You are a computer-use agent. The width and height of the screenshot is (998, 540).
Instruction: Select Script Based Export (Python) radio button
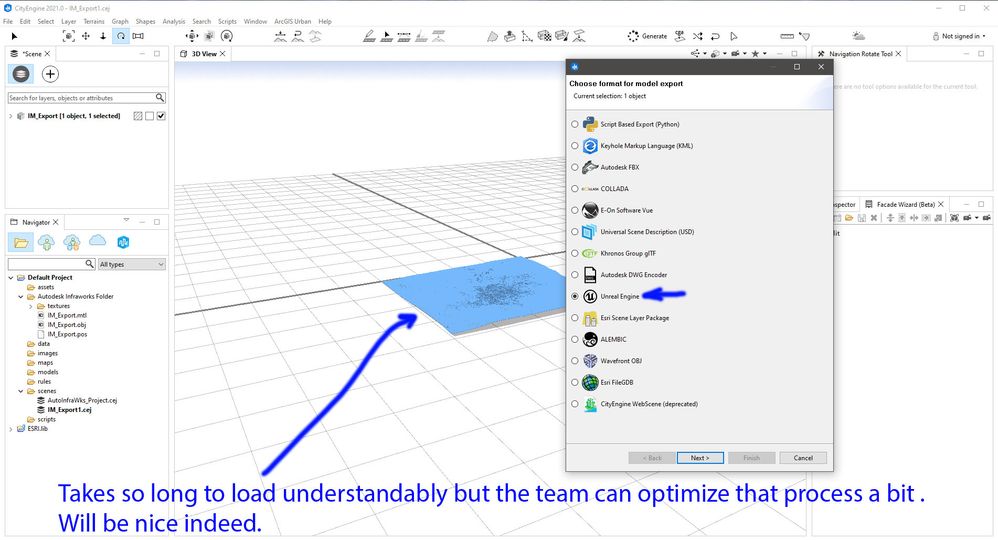[575, 124]
